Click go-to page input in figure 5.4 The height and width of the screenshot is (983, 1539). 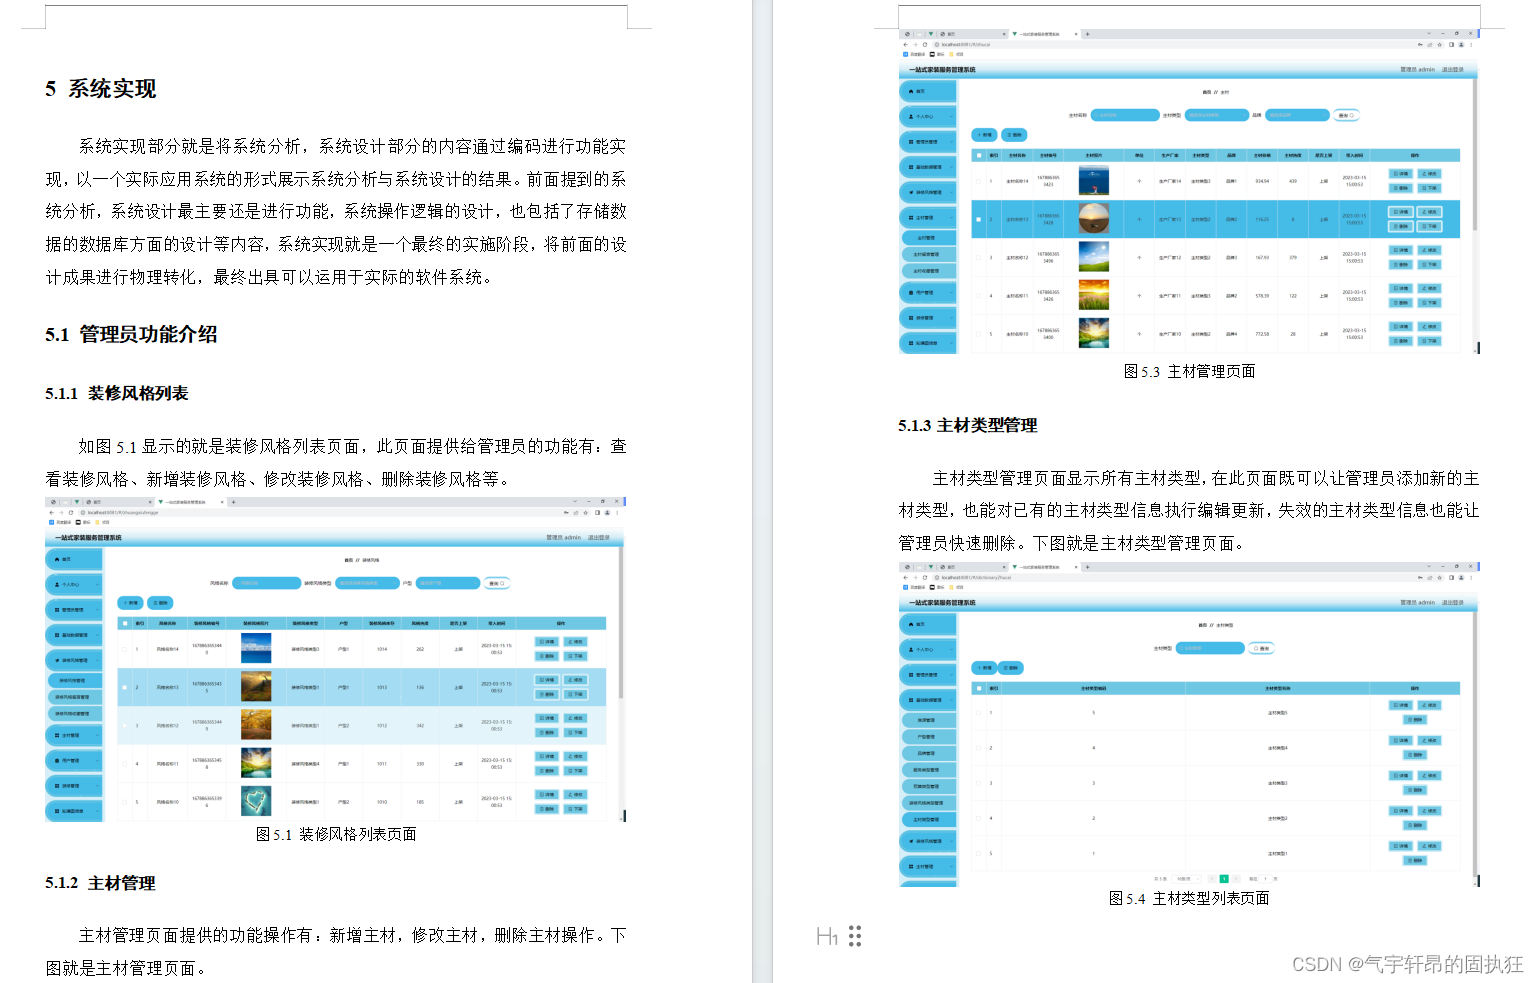1265,879
